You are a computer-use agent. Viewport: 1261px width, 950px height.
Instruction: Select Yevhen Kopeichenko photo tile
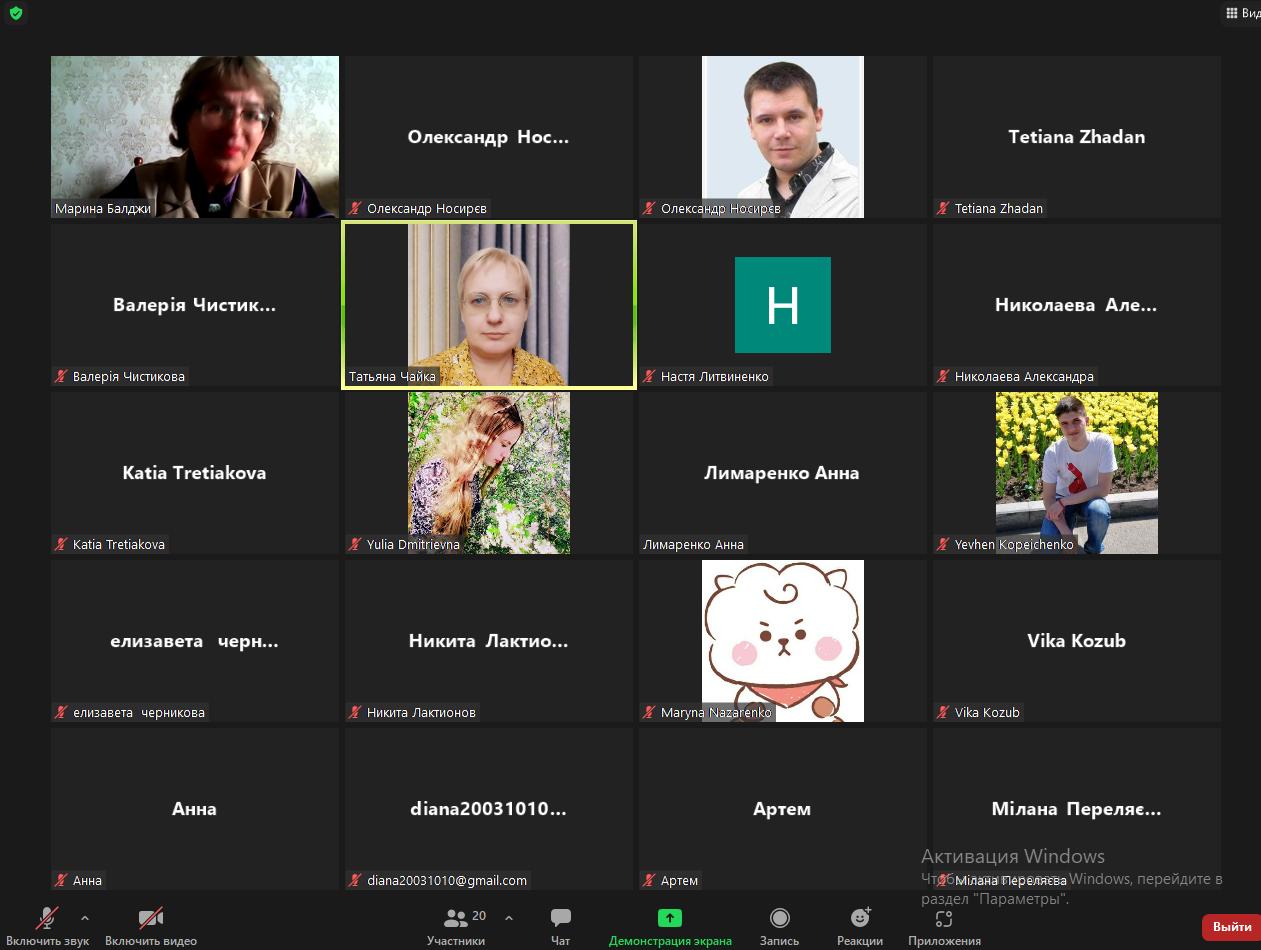point(1077,473)
